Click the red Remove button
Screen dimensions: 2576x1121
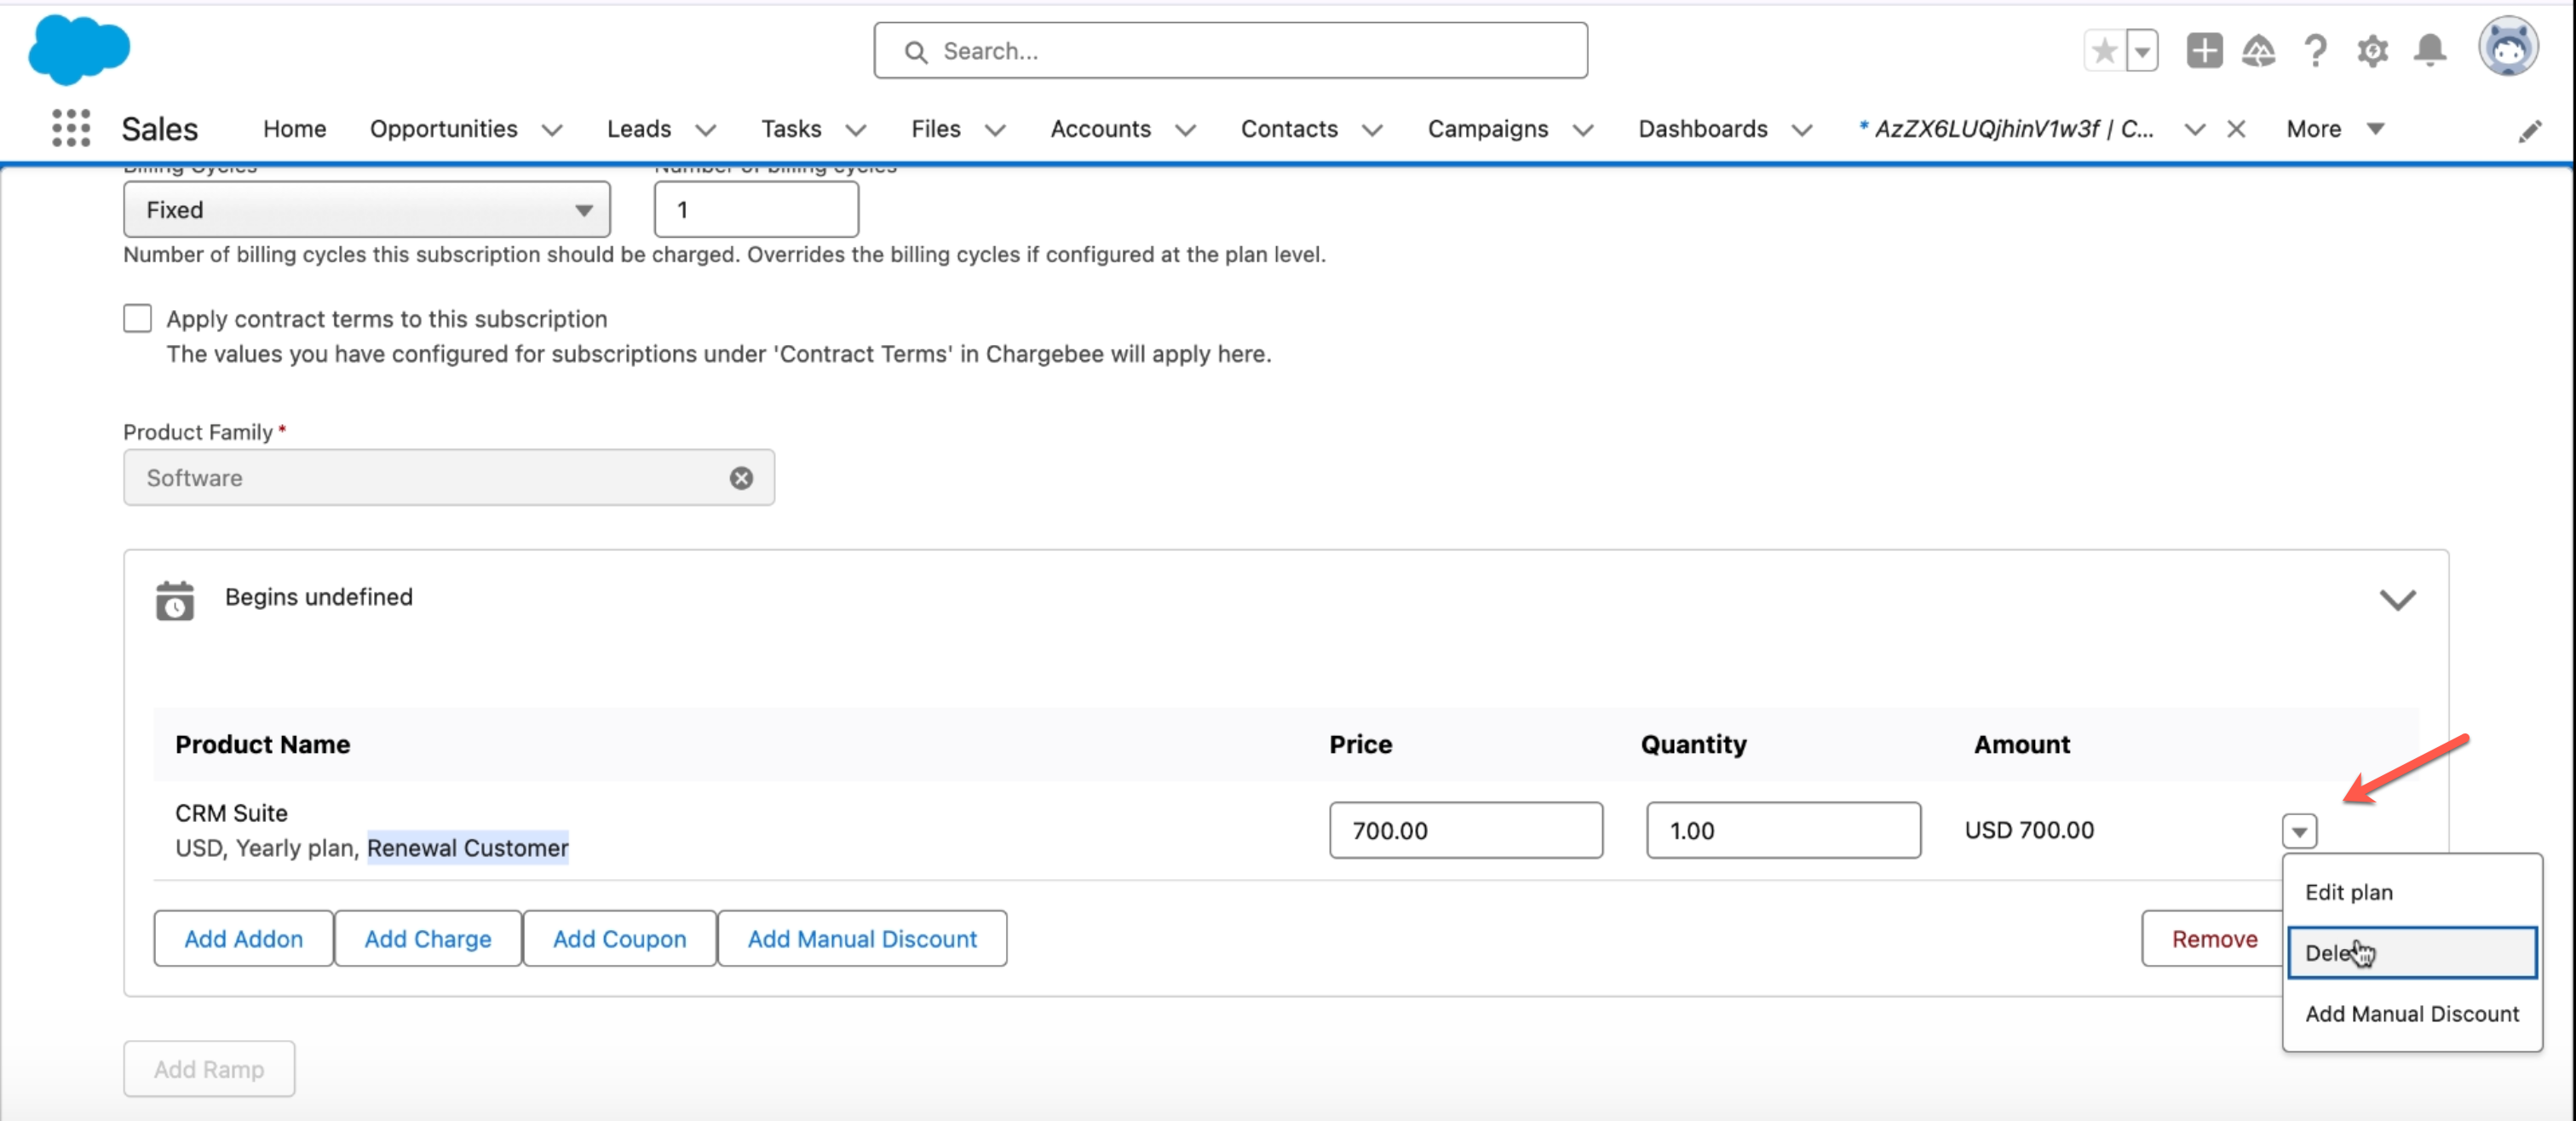(x=2213, y=938)
